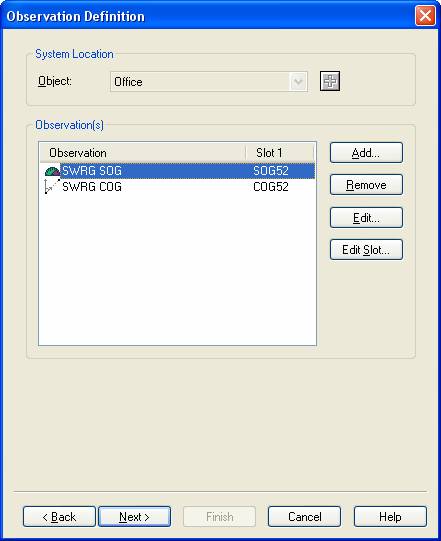Click the SWRG SOG speedometer icon
The image size is (441, 541).
tap(52, 171)
